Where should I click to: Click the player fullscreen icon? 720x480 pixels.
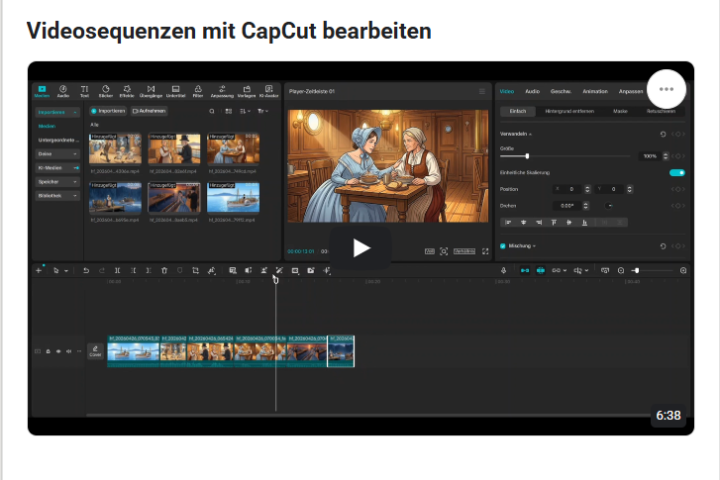(x=485, y=251)
